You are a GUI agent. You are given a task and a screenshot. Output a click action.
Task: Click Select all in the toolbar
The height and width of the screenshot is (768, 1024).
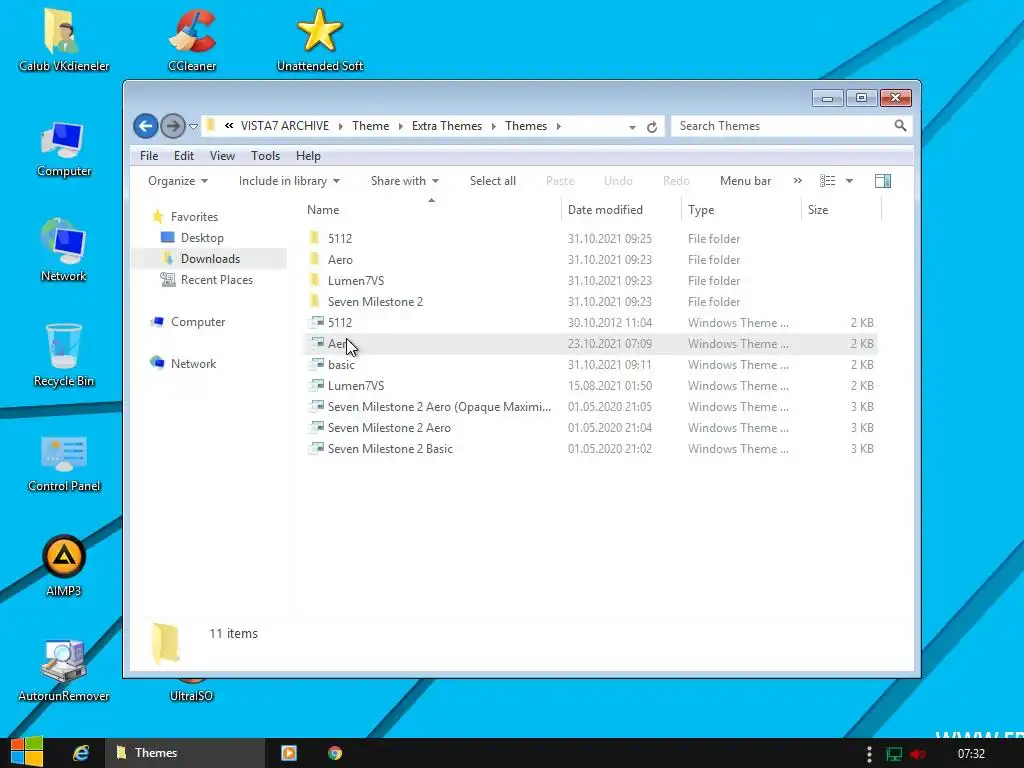point(492,181)
